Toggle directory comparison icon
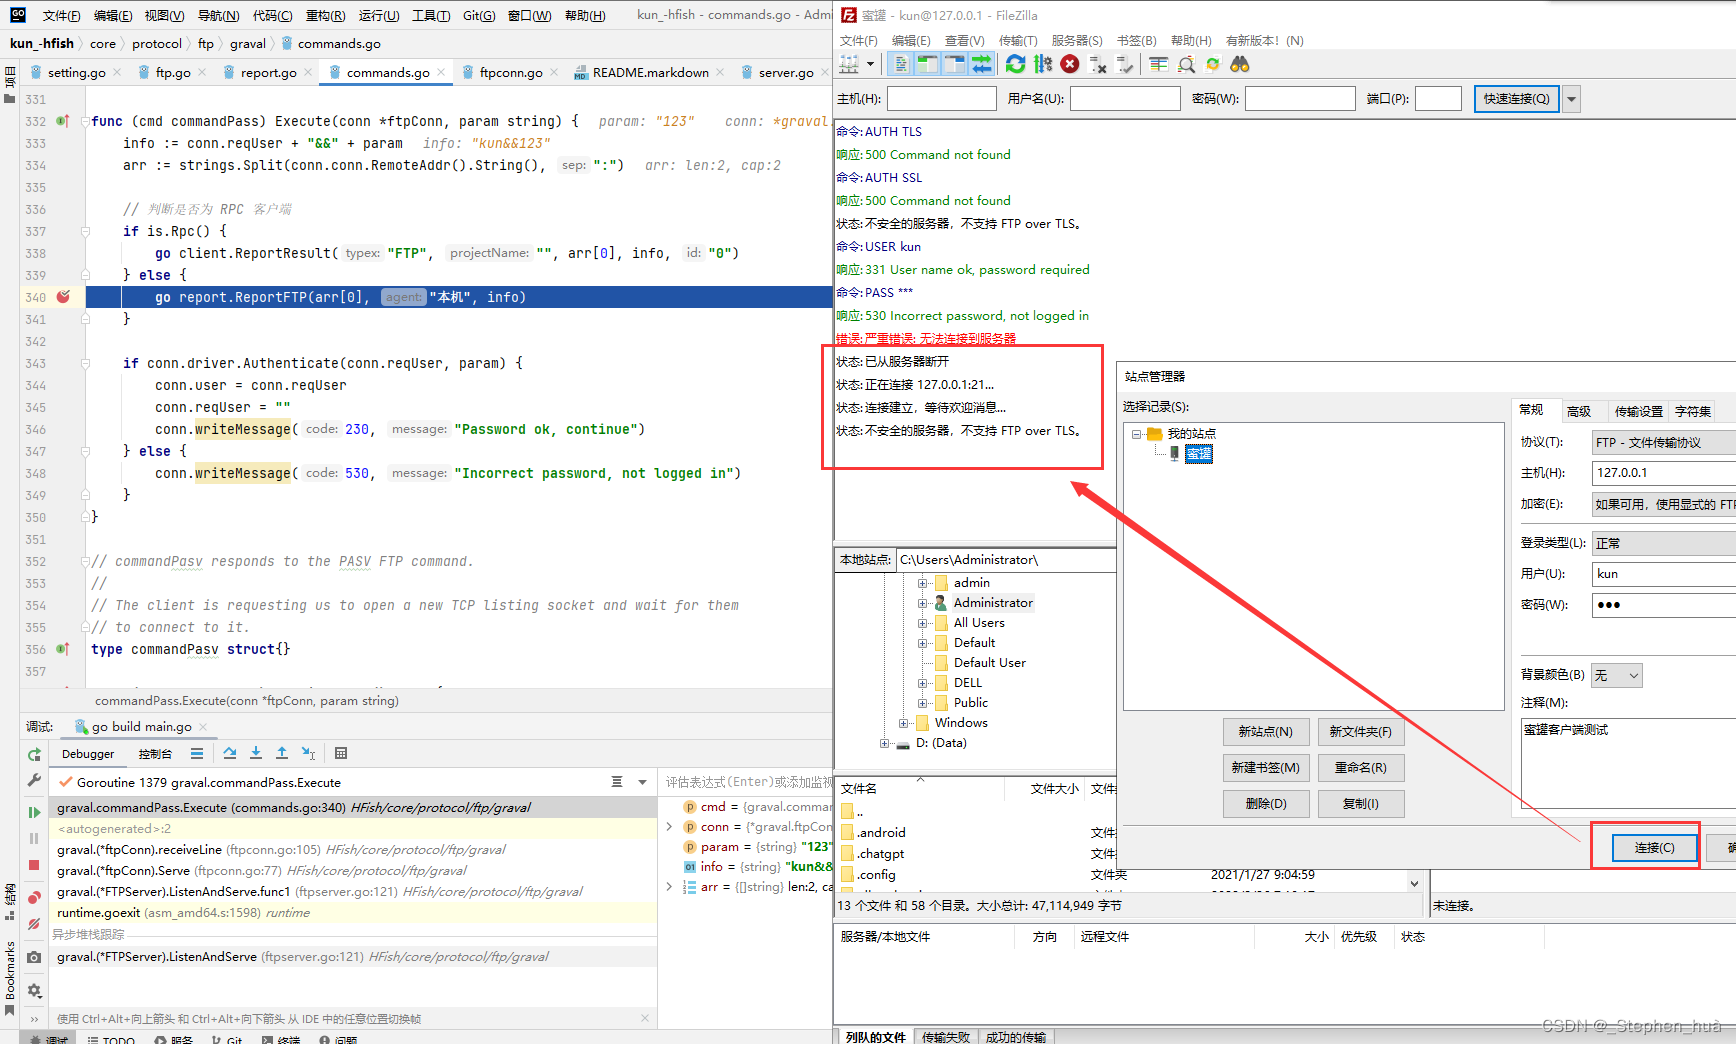The image size is (1736, 1044). point(1186,64)
